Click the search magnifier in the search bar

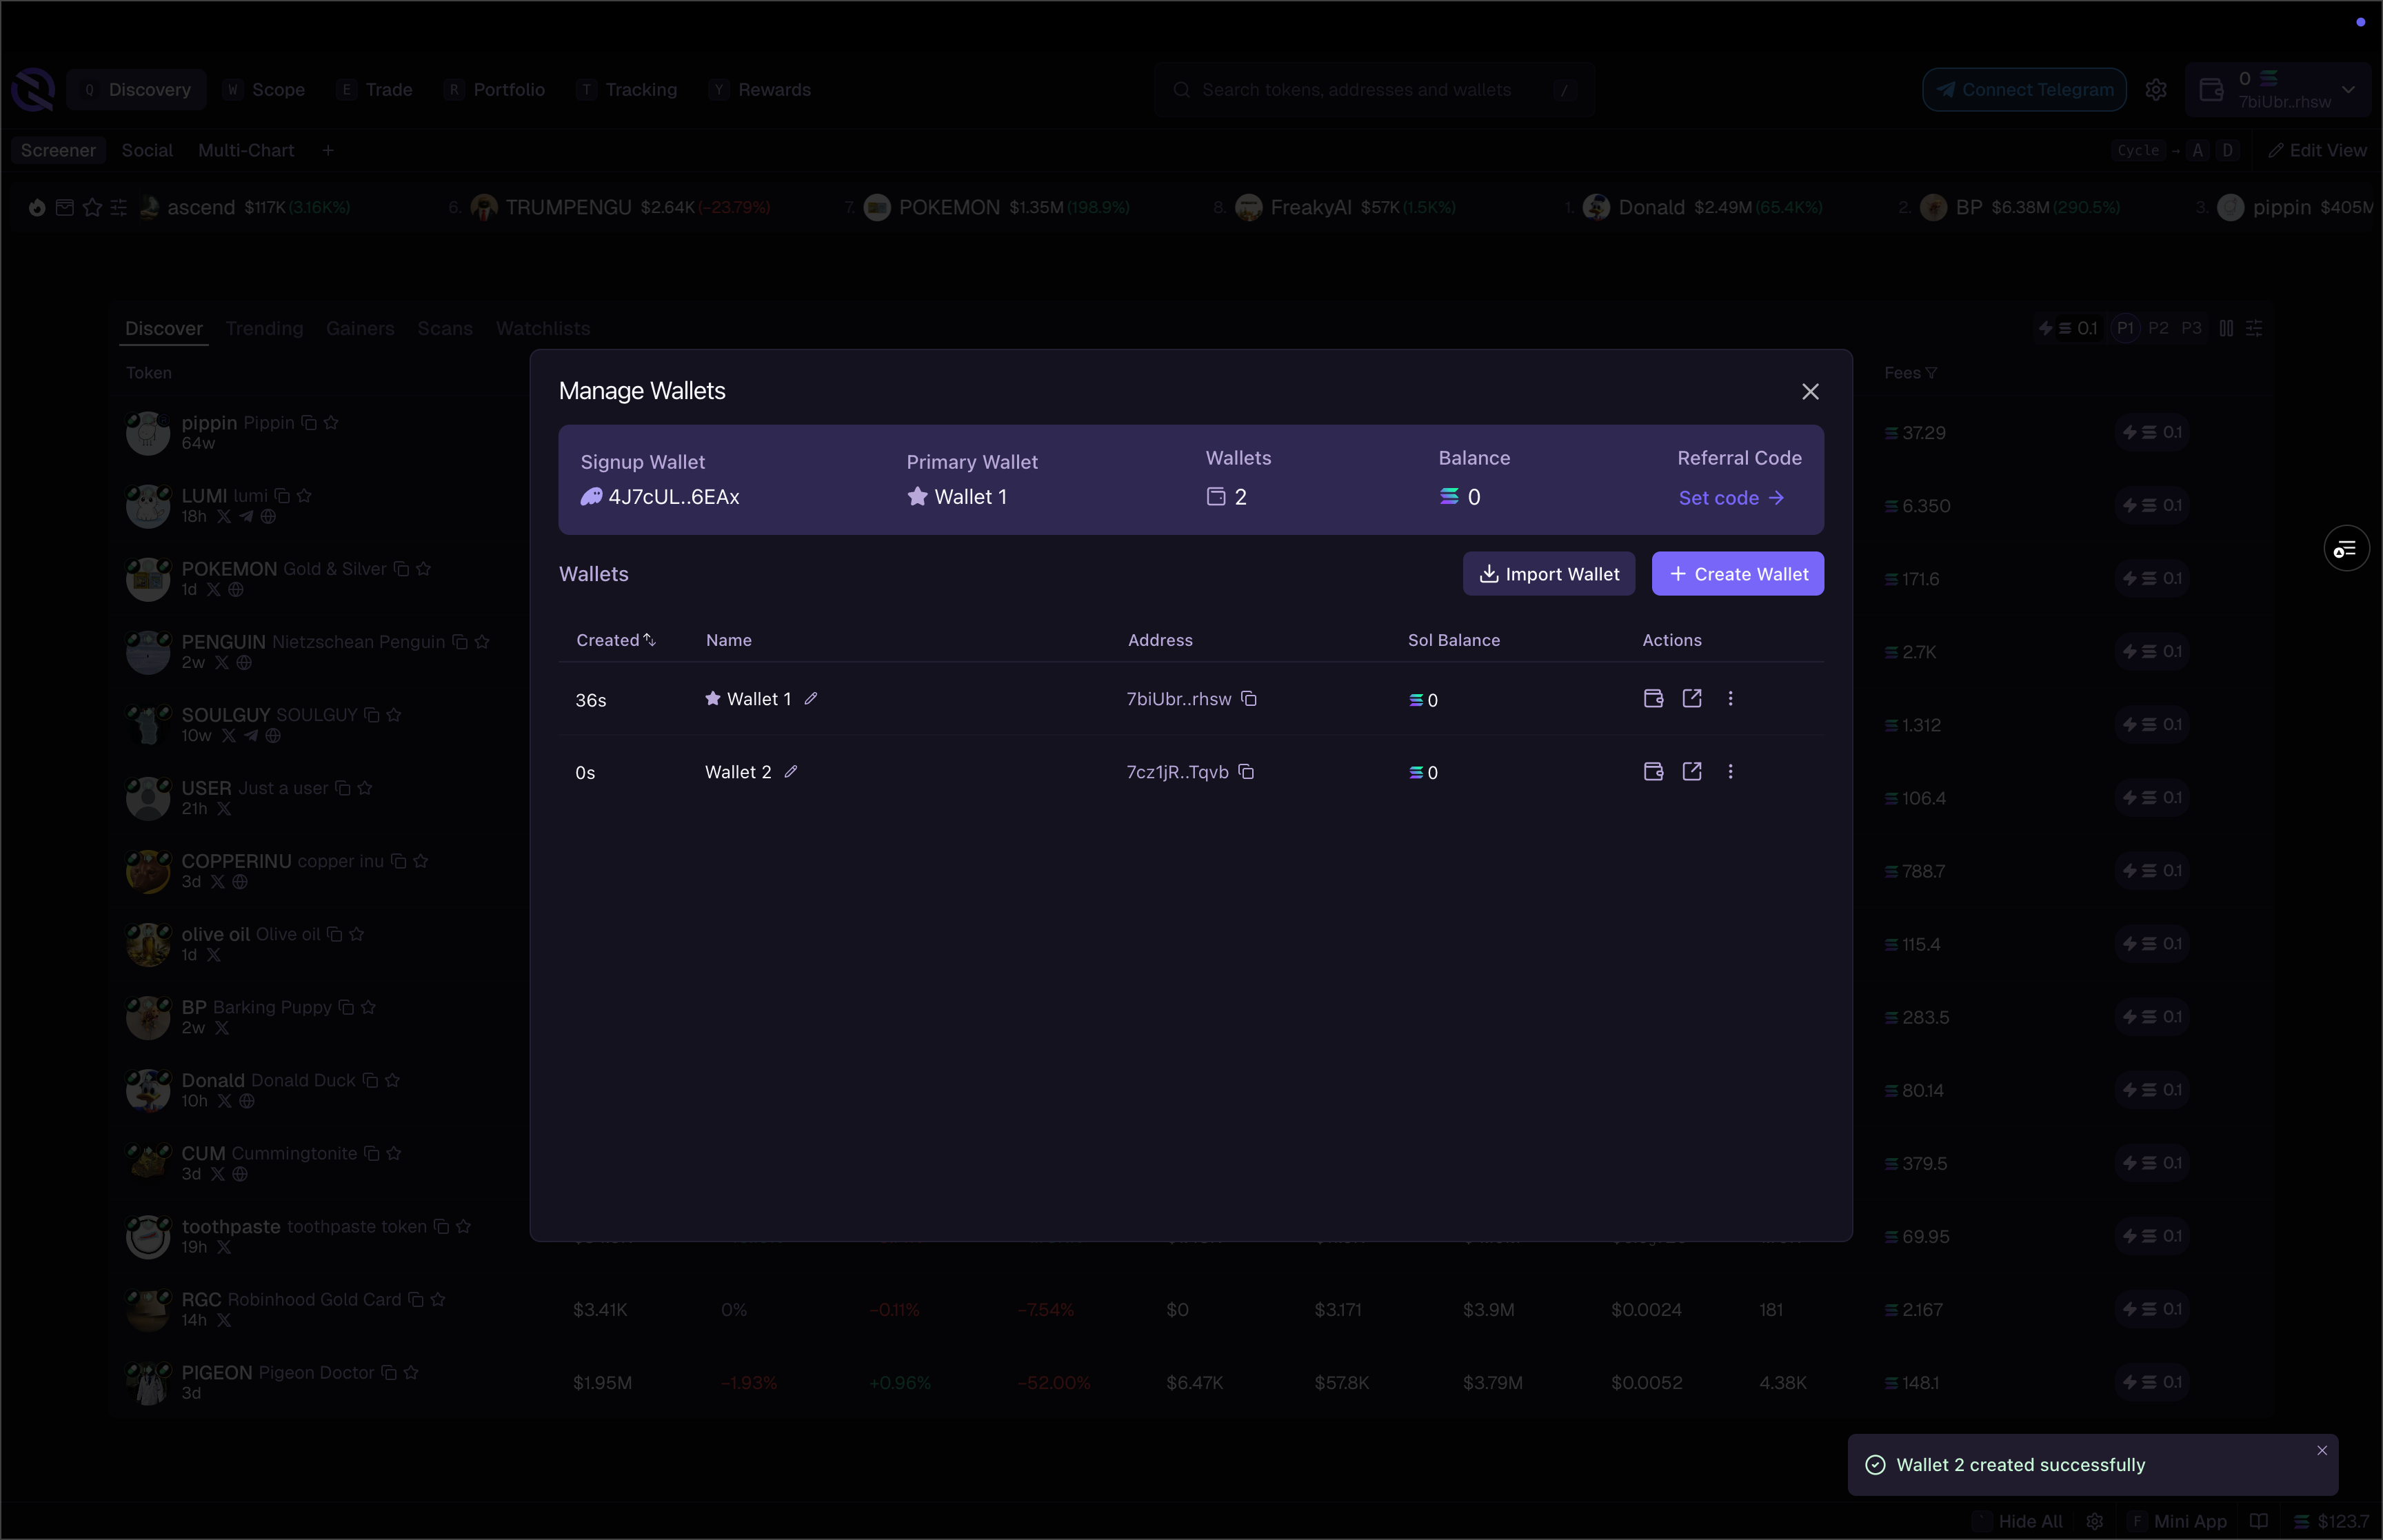pyautogui.click(x=1183, y=89)
